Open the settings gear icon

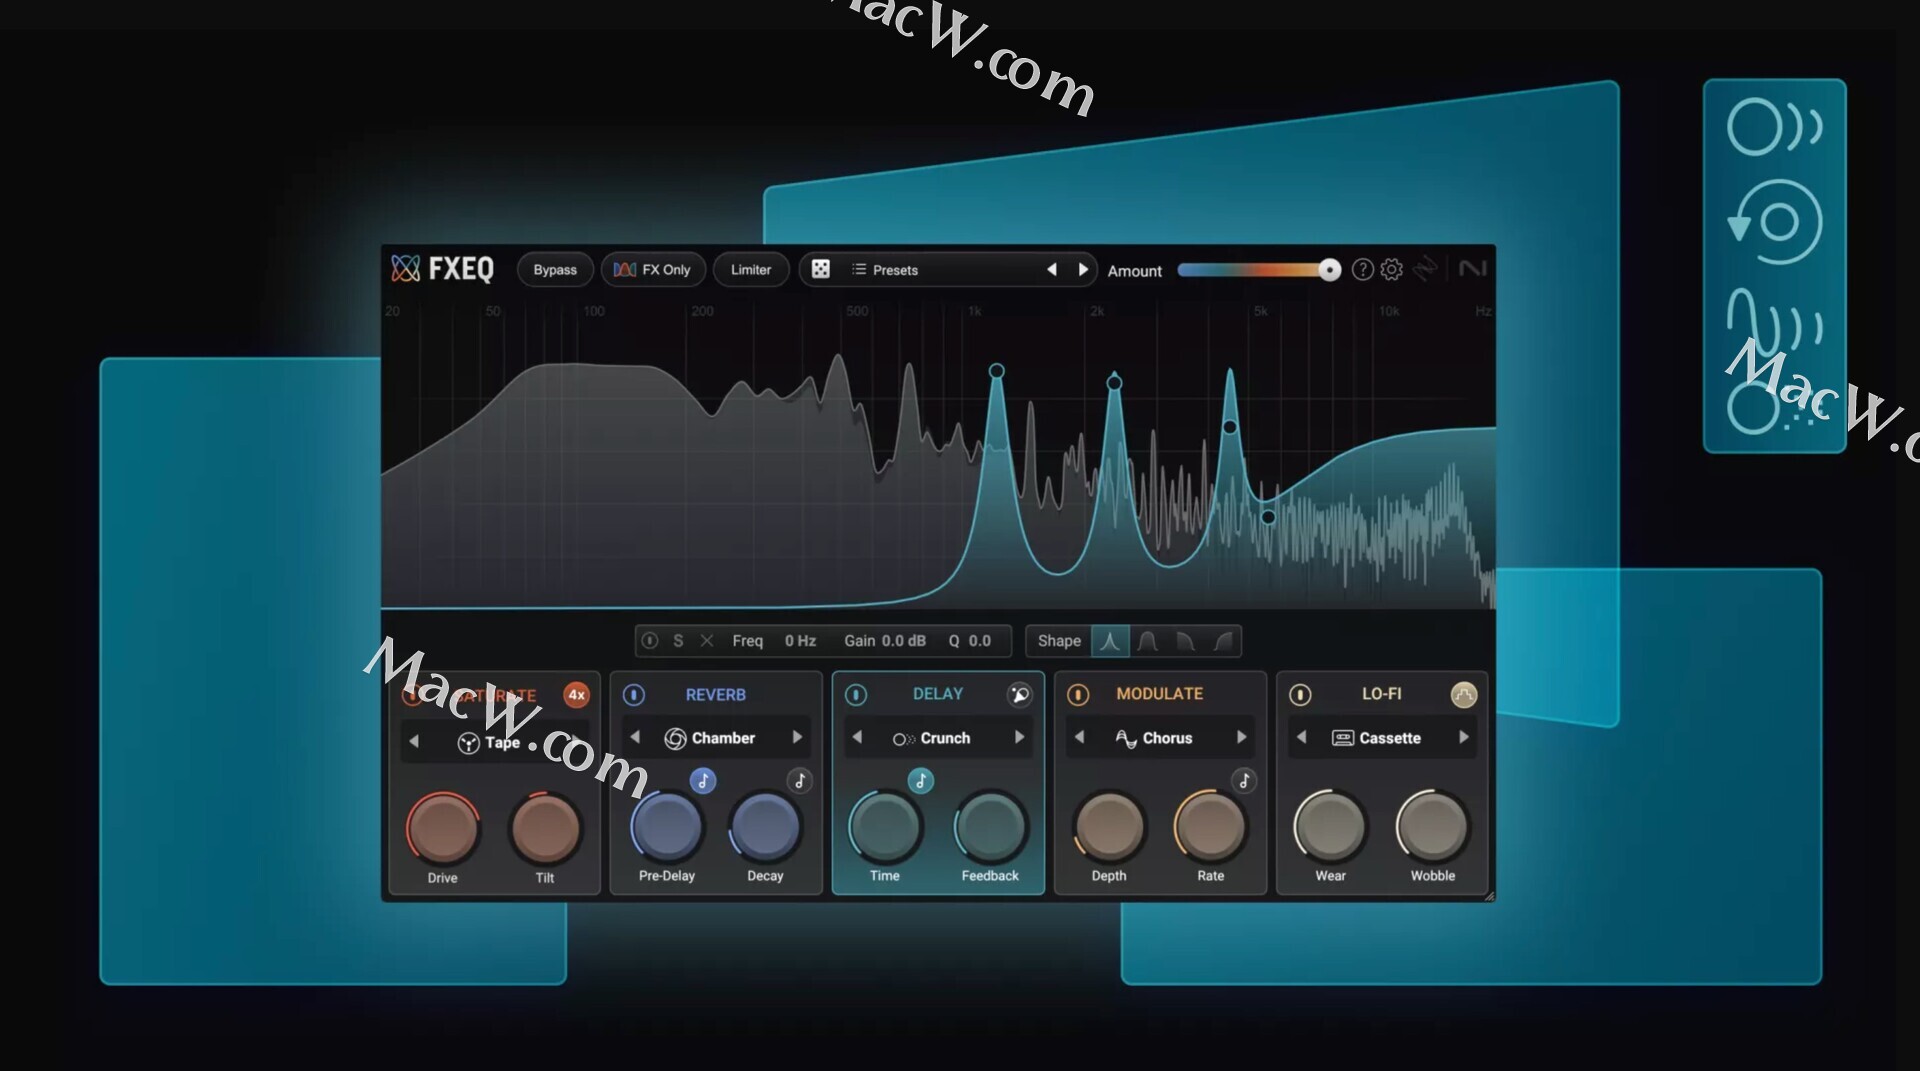coord(1392,269)
